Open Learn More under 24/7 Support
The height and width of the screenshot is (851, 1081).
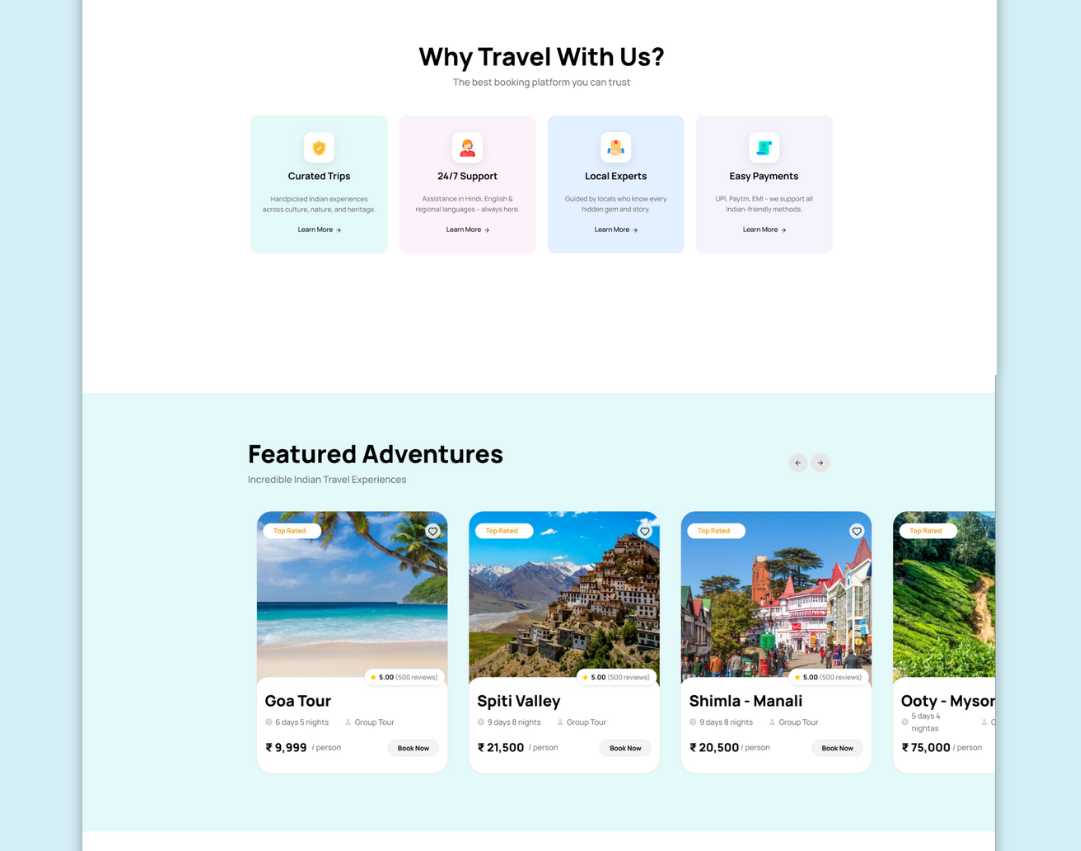click(467, 230)
